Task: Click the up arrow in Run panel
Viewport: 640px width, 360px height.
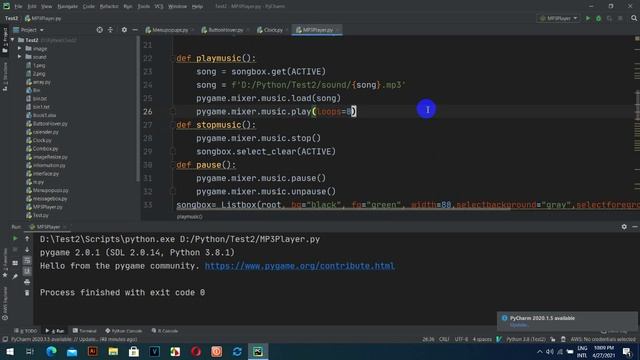Action: pos(27,238)
